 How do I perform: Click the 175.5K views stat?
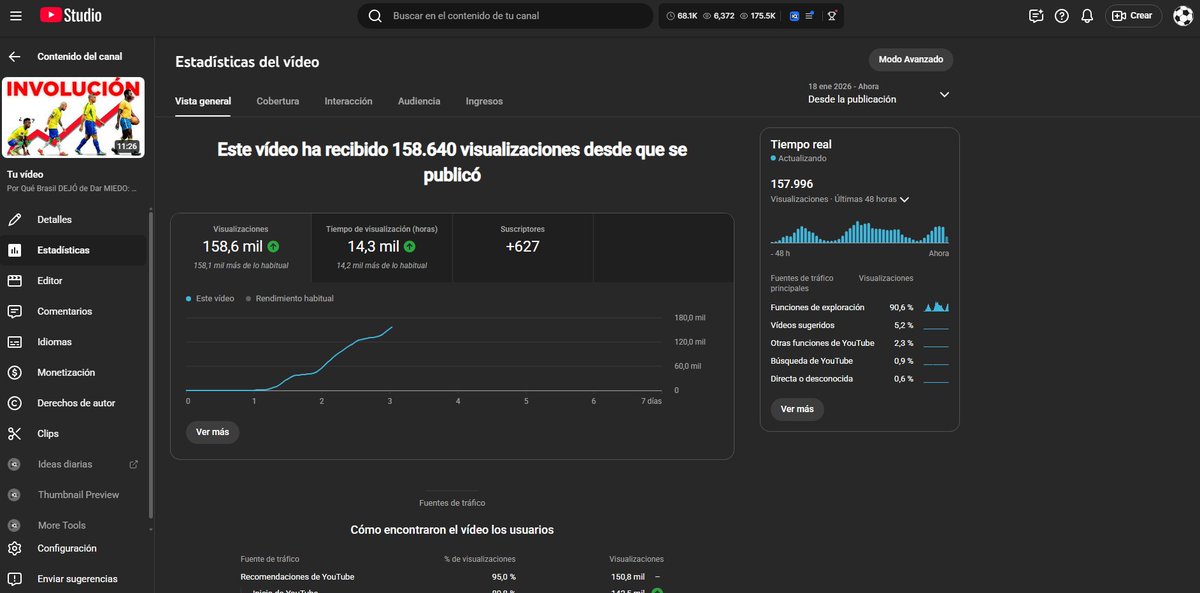(757, 16)
